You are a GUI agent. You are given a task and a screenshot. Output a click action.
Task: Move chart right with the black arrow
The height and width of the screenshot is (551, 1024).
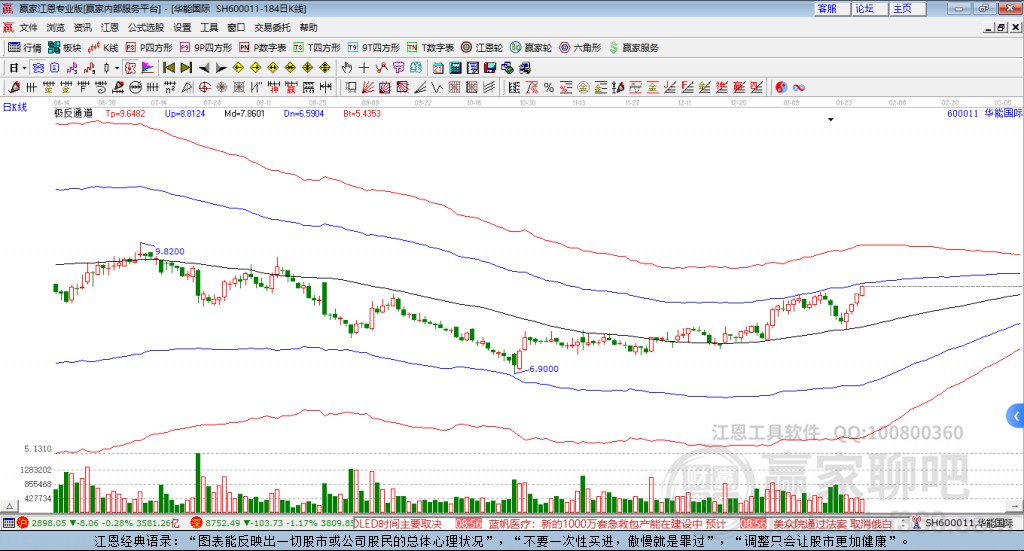(221, 68)
